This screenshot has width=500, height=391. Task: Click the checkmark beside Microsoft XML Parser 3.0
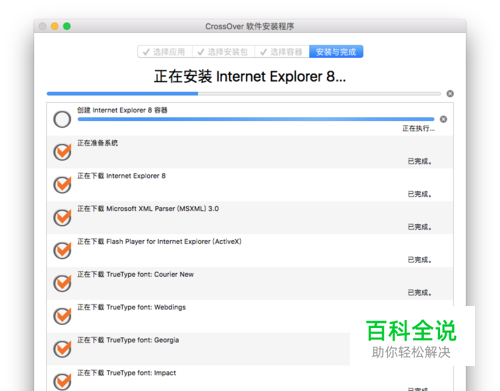(62, 218)
